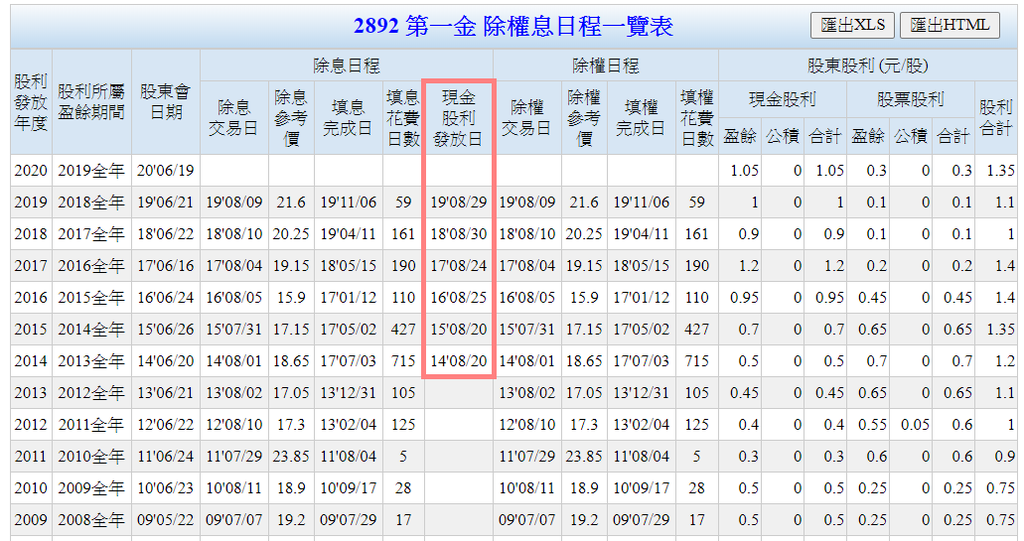This screenshot has width=1024, height=541.
Task: Select the 除權參考價 column header
Action: 584,118
